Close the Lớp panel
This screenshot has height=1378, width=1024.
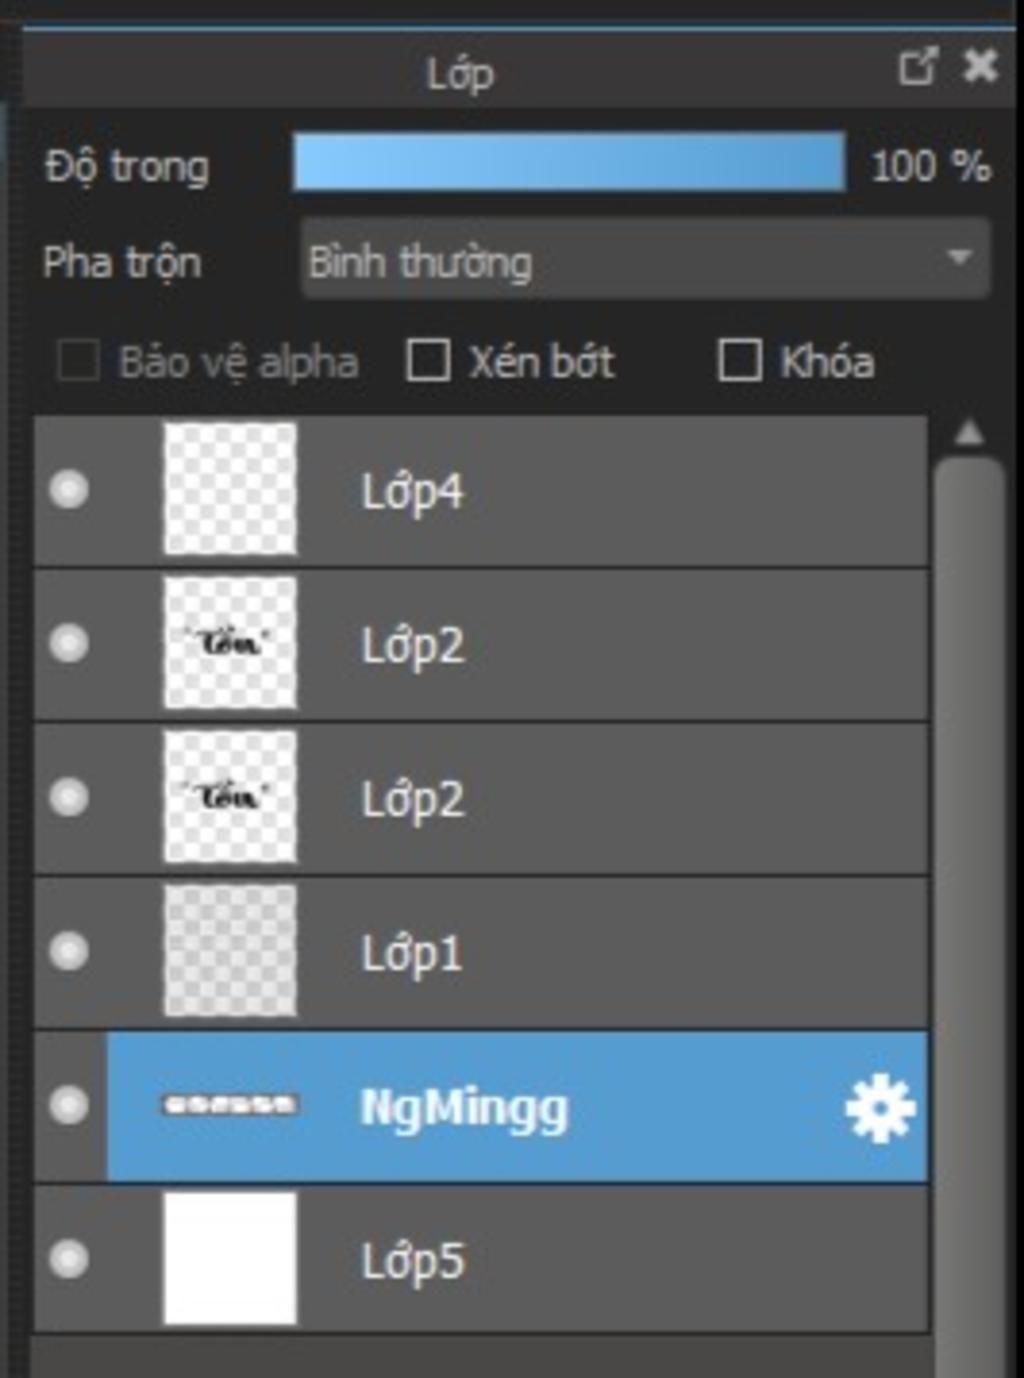coord(980,67)
